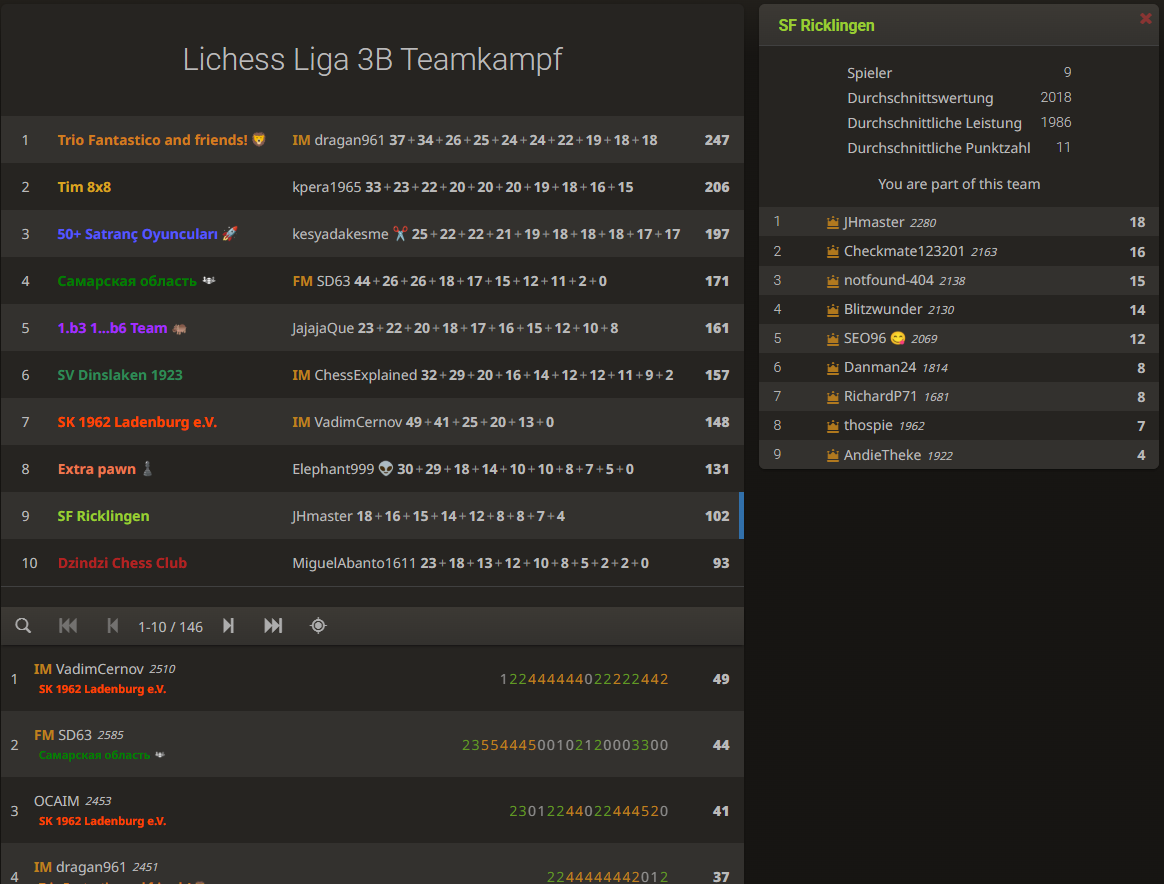Open the player search magnifier icon
The image size is (1164, 884).
pyautogui.click(x=23, y=625)
